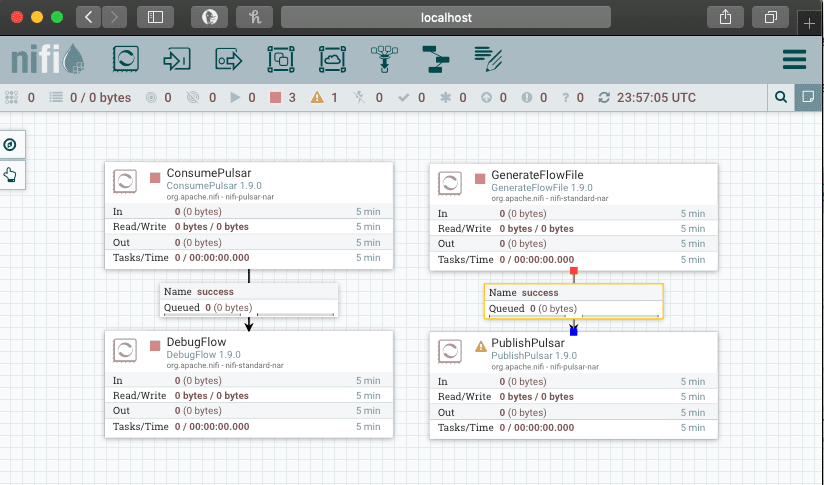The height and width of the screenshot is (485, 824).
Task: Click DebugFlow's red stopped status square
Action: click(x=155, y=346)
